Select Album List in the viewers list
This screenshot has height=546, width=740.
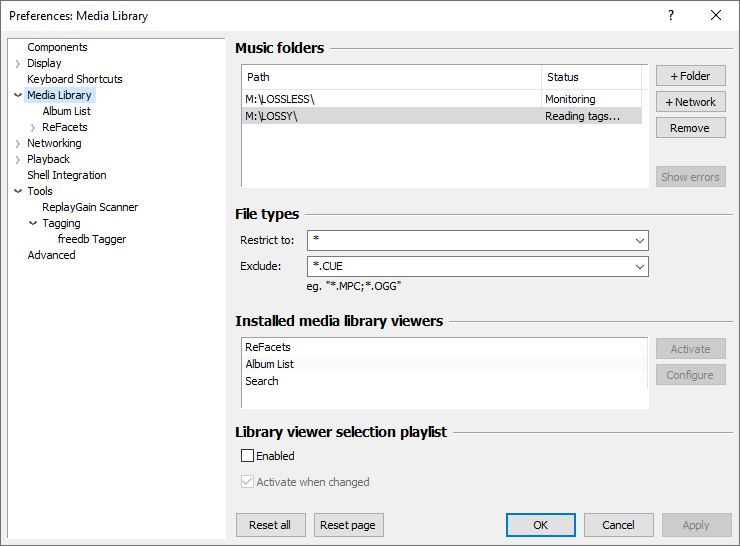[x=269, y=364]
